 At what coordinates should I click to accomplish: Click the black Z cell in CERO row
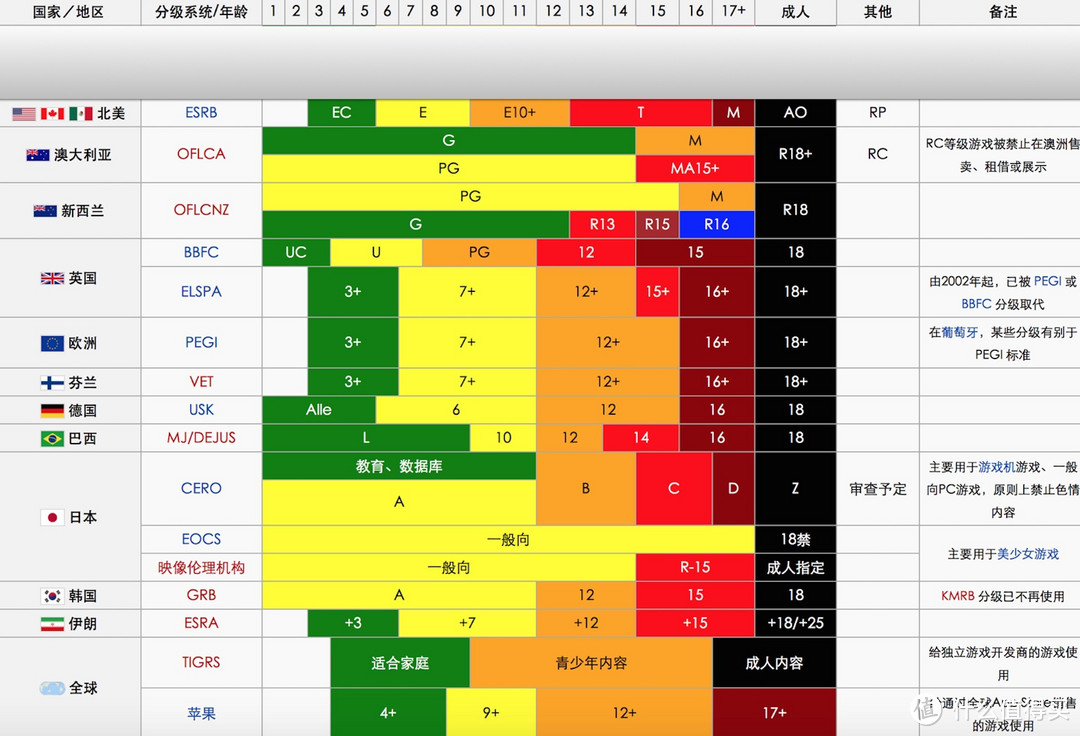pos(796,488)
